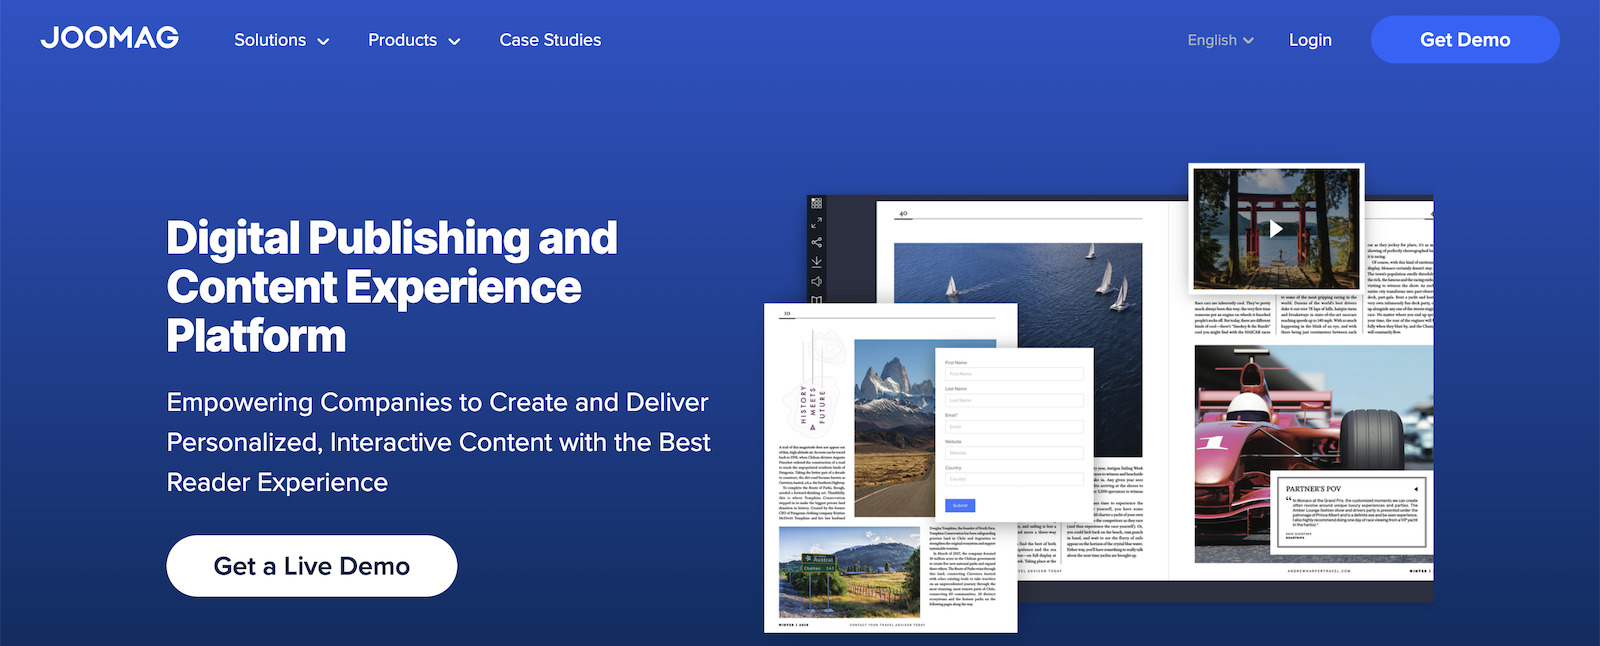
Task: Click the Email field in the form
Action: pyautogui.click(x=1013, y=427)
